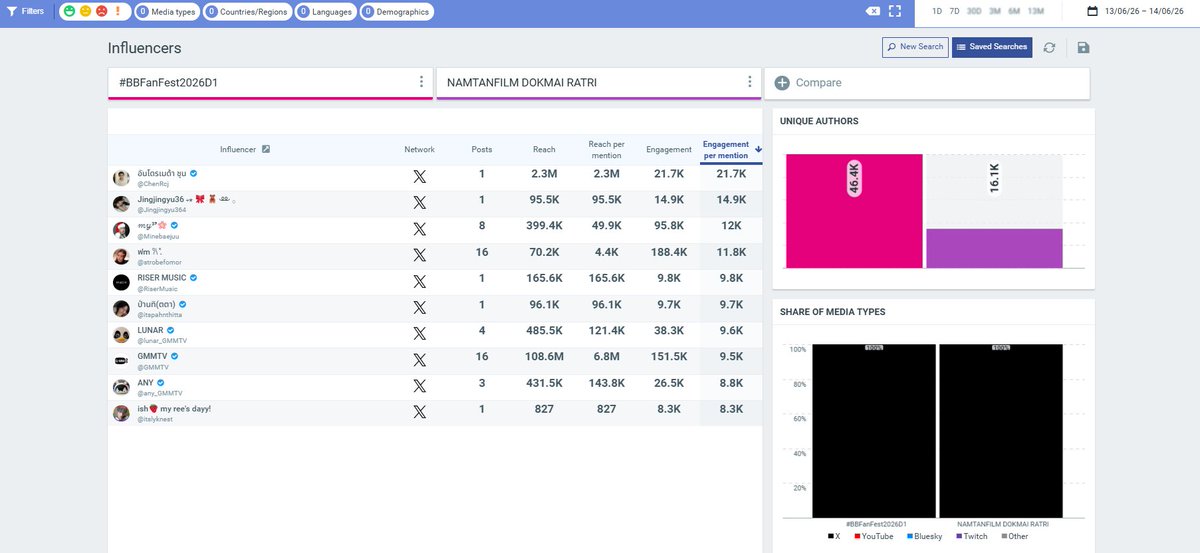Open the Countries/Regions filter dropdown
The width and height of the screenshot is (1200, 553).
pos(248,12)
